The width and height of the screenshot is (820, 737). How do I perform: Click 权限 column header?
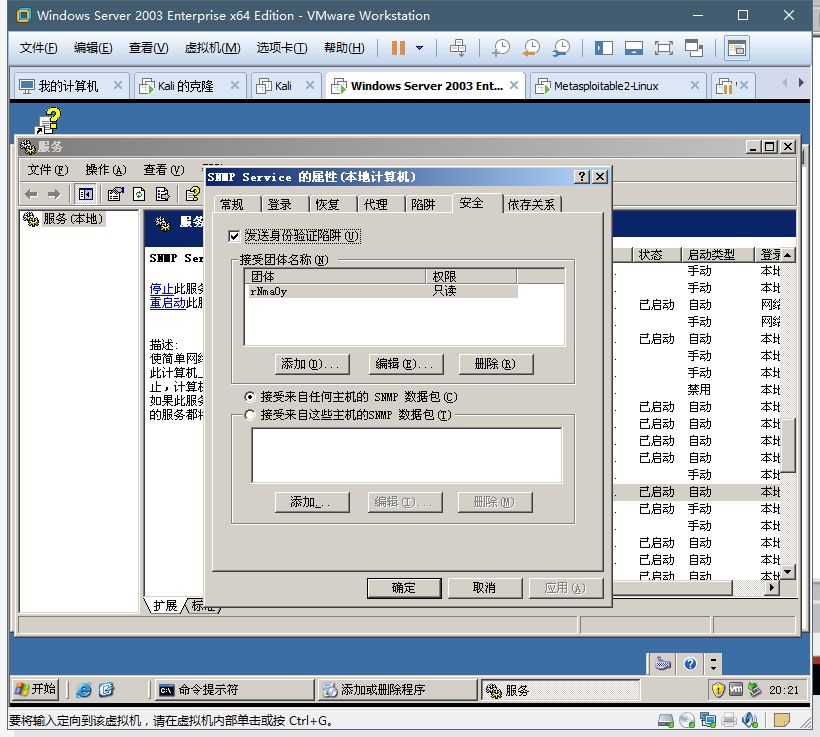pos(471,276)
